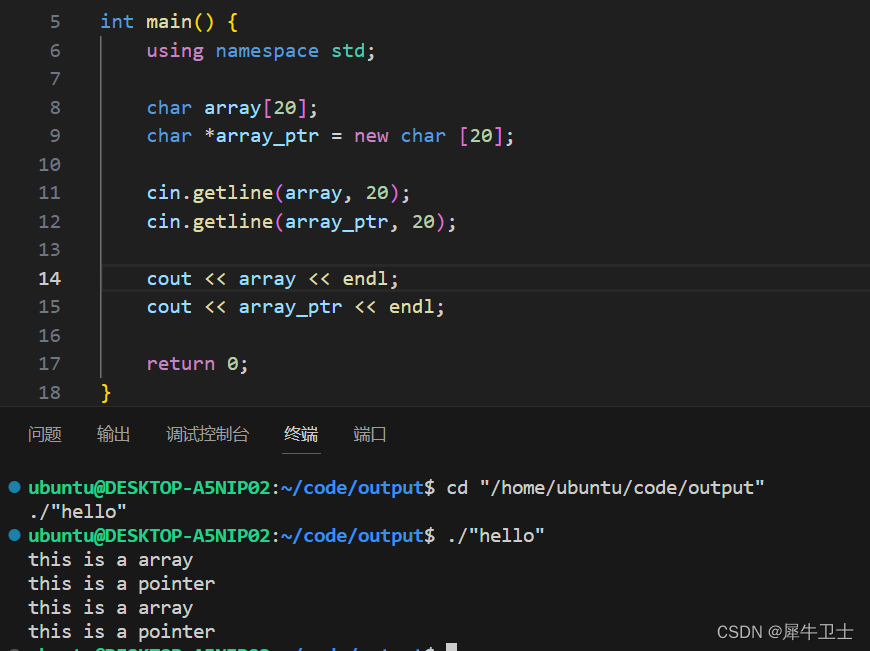Select the 终端 tab

301,434
